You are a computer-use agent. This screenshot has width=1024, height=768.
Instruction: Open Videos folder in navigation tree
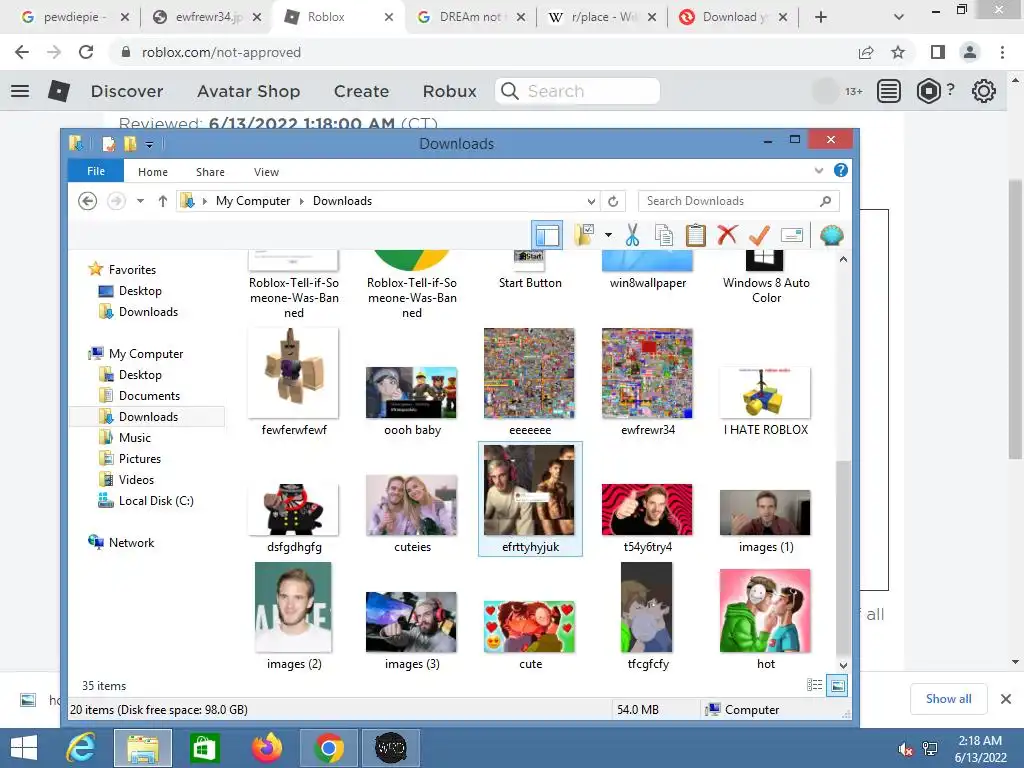coord(136,479)
